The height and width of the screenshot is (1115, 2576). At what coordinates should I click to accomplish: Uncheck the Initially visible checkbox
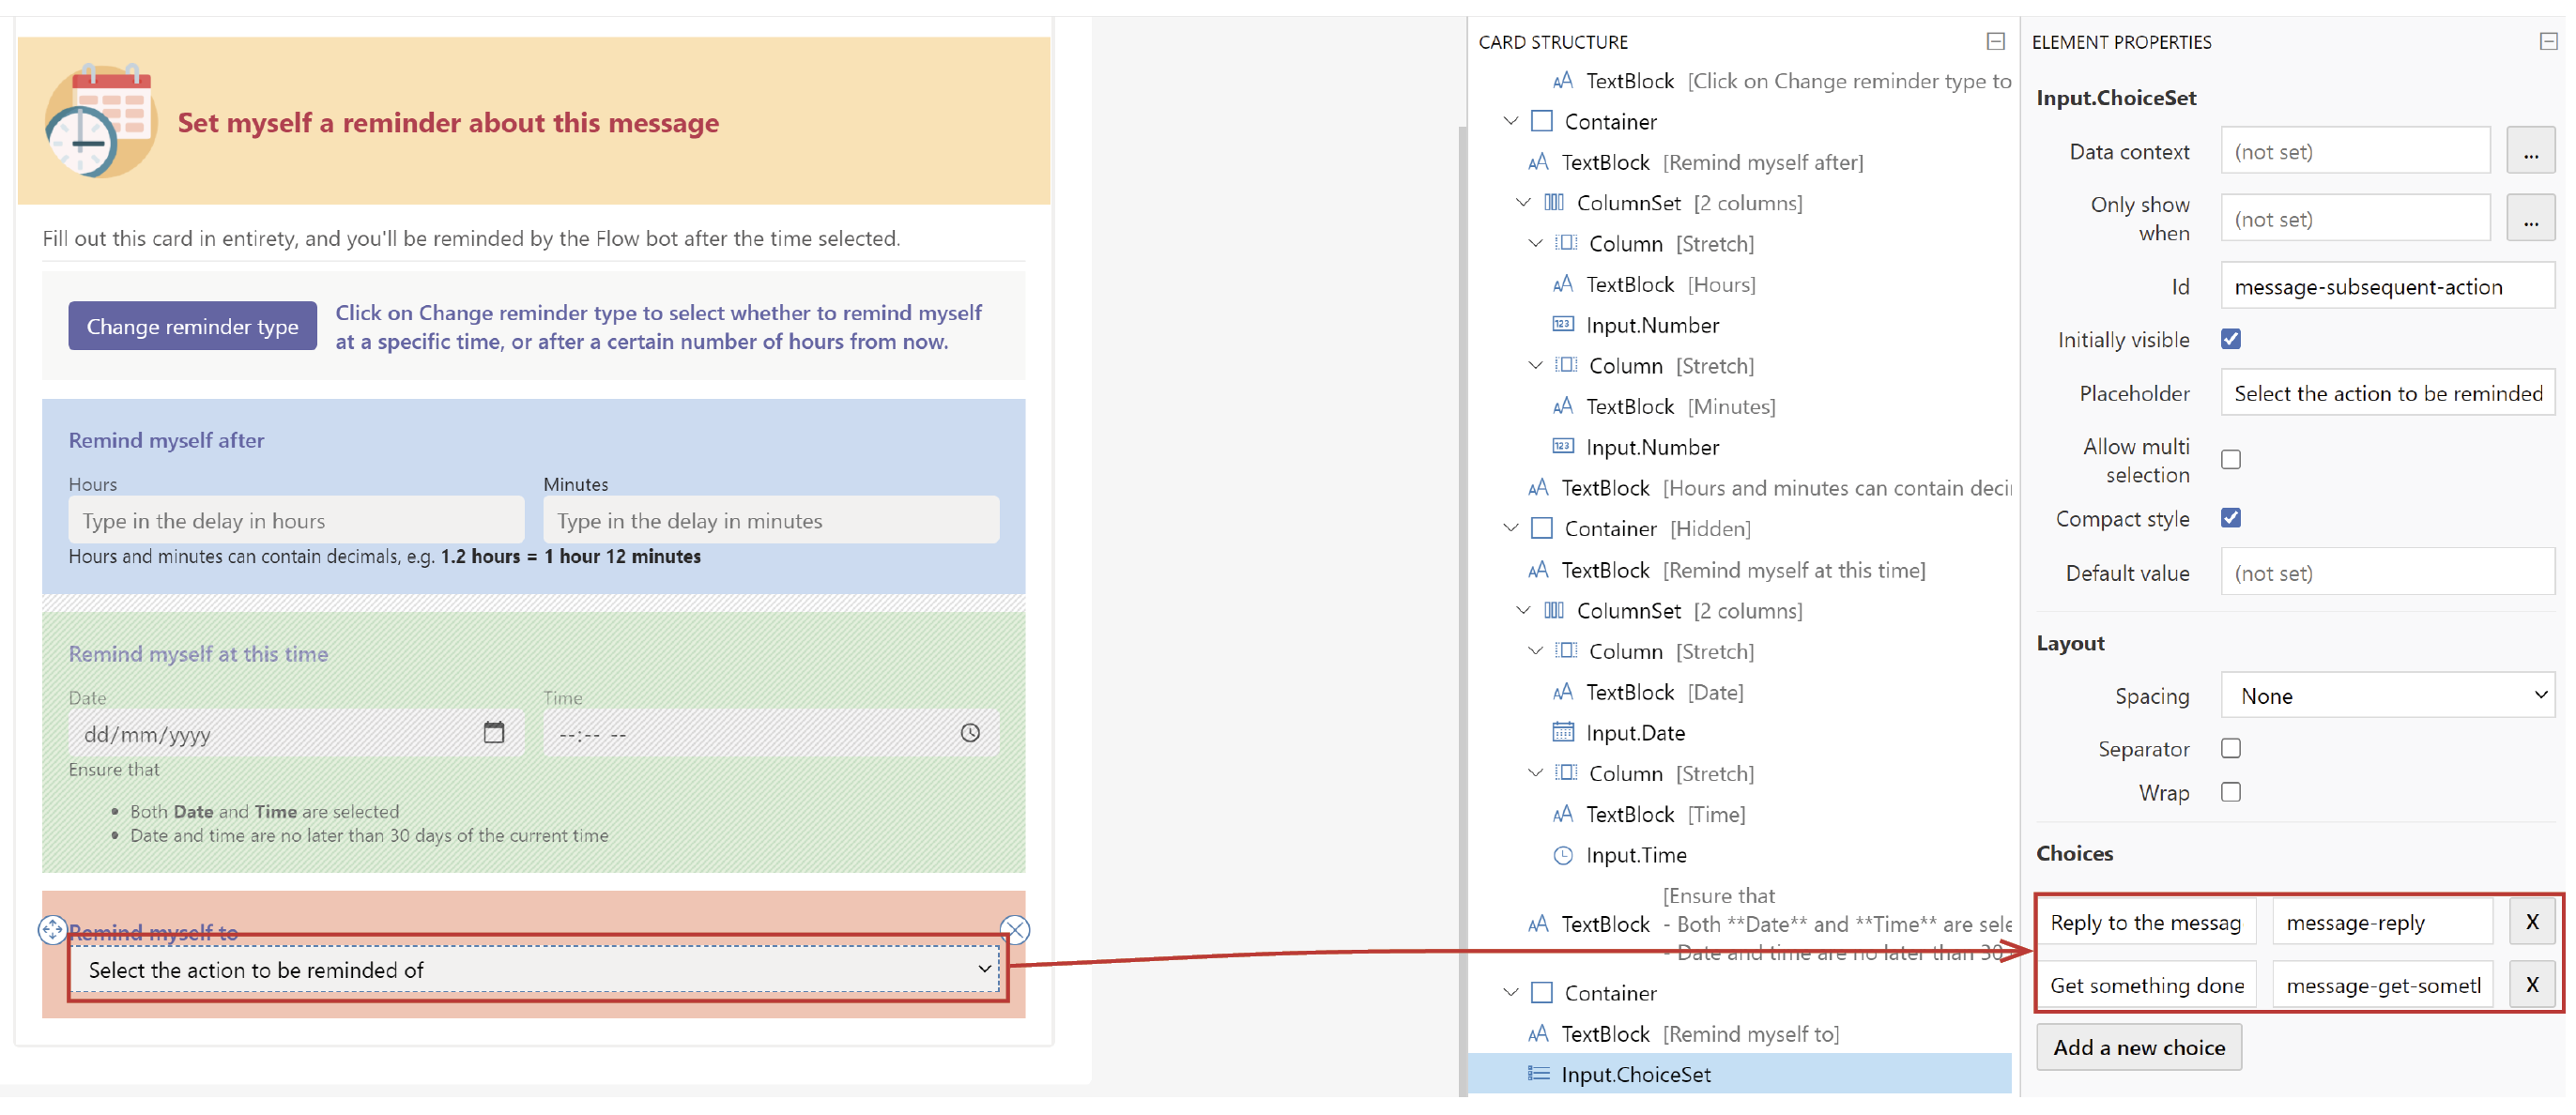point(2232,339)
